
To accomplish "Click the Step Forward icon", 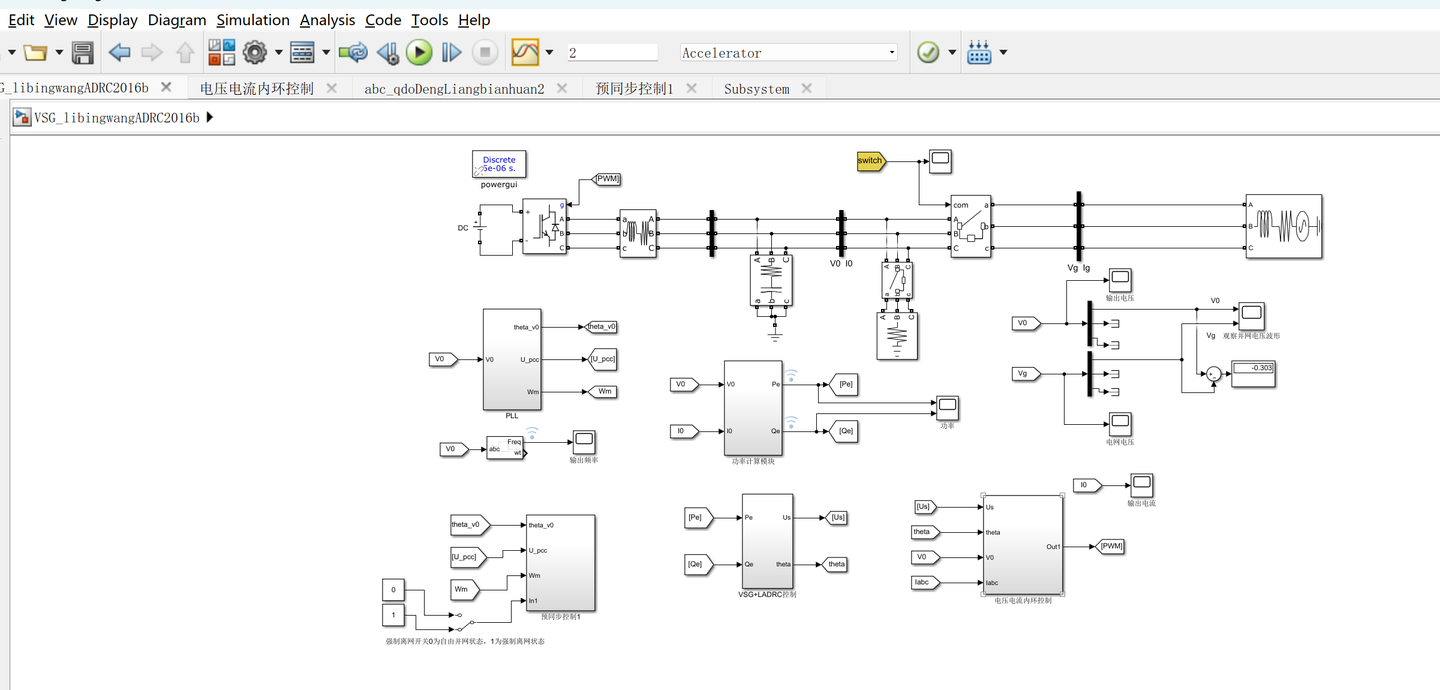I will point(452,52).
